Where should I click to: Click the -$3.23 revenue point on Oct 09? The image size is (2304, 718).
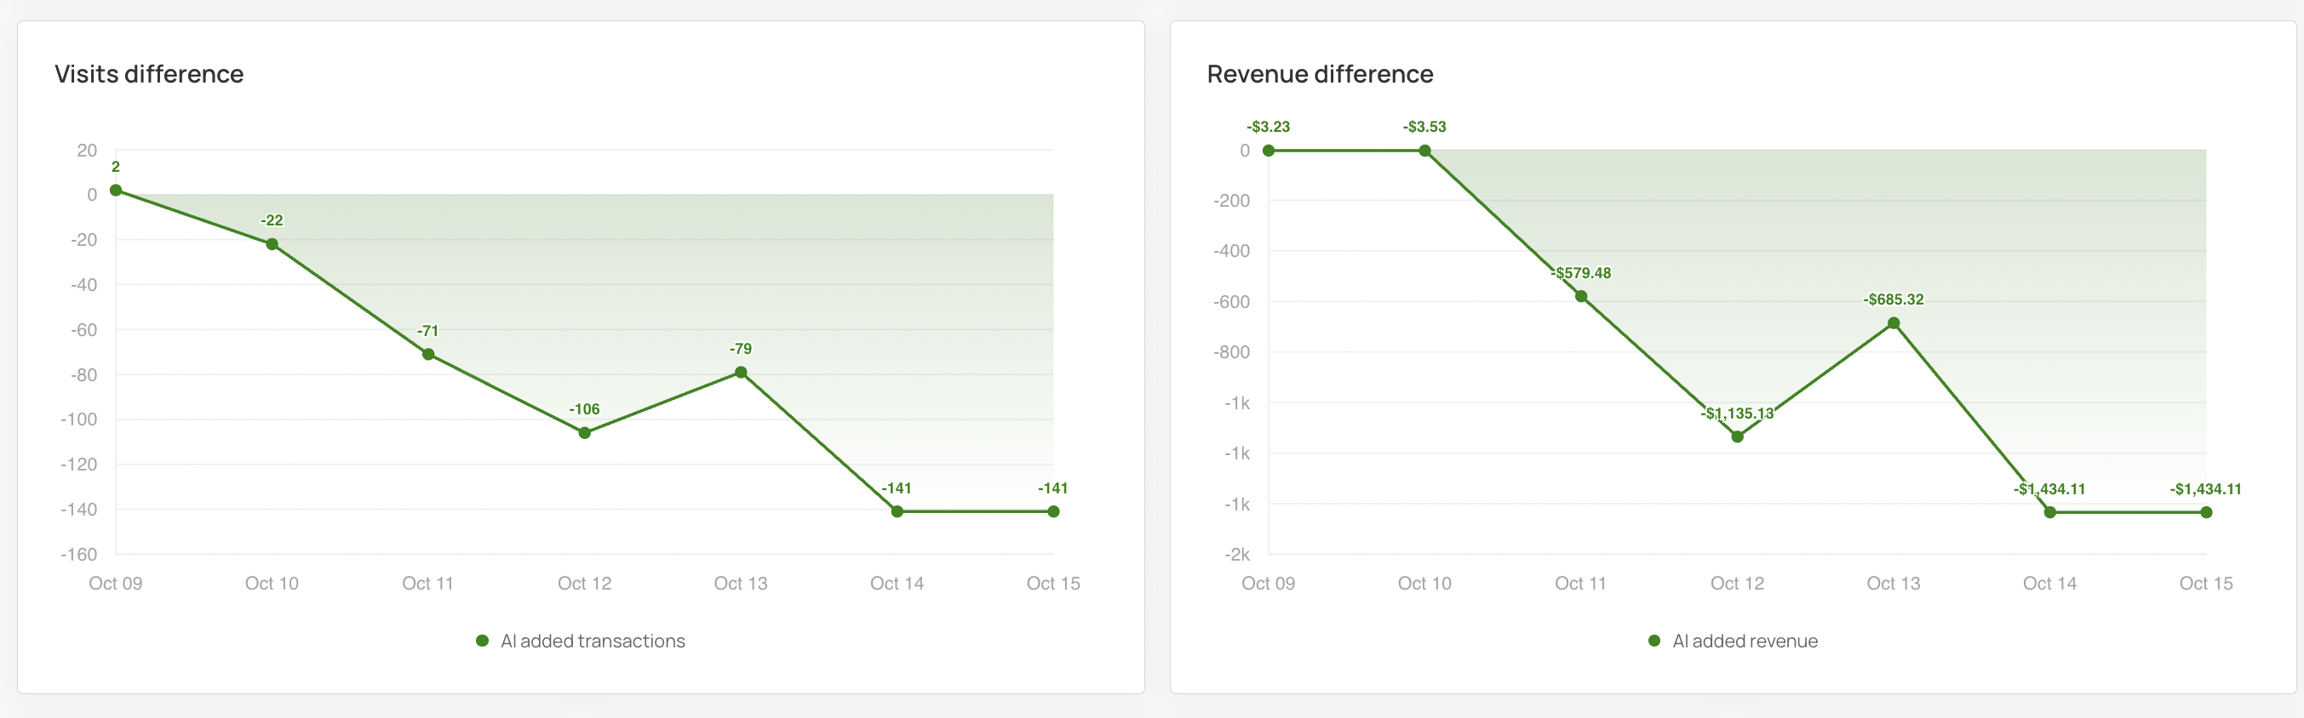tap(1268, 151)
